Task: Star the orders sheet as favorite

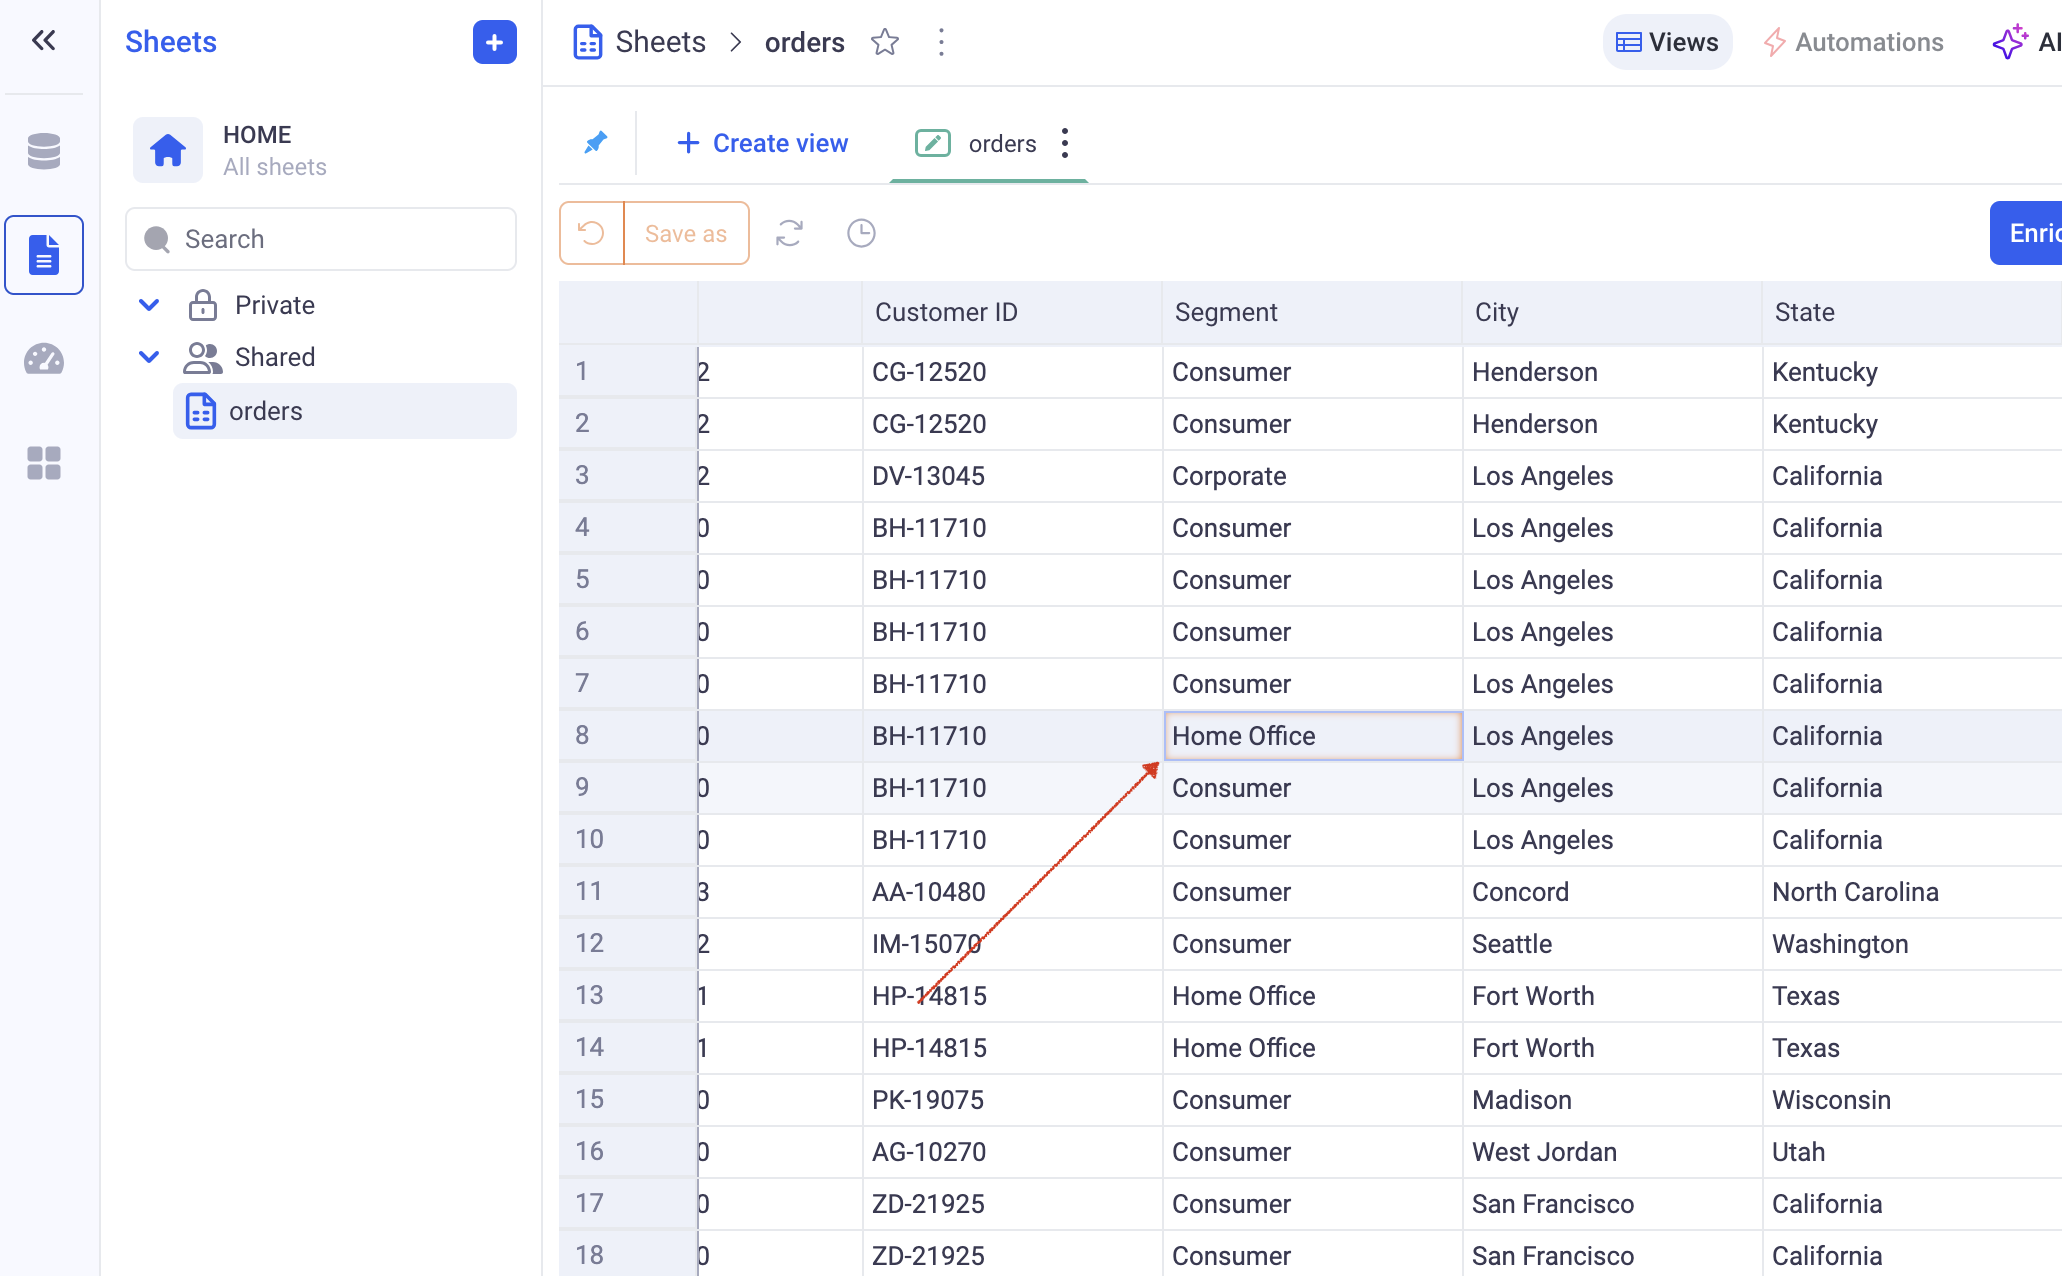Action: pos(884,42)
